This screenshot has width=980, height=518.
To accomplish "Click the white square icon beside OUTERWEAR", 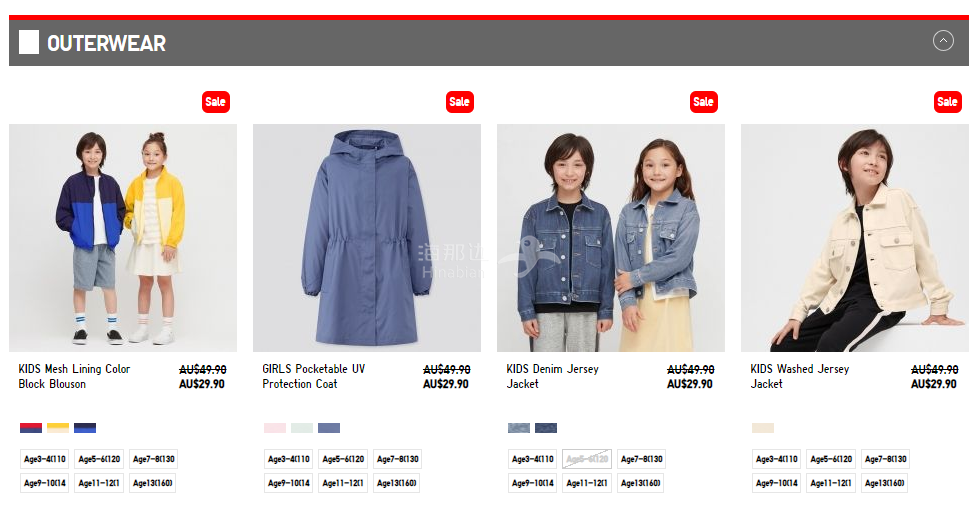I will pyautogui.click(x=29, y=42).
